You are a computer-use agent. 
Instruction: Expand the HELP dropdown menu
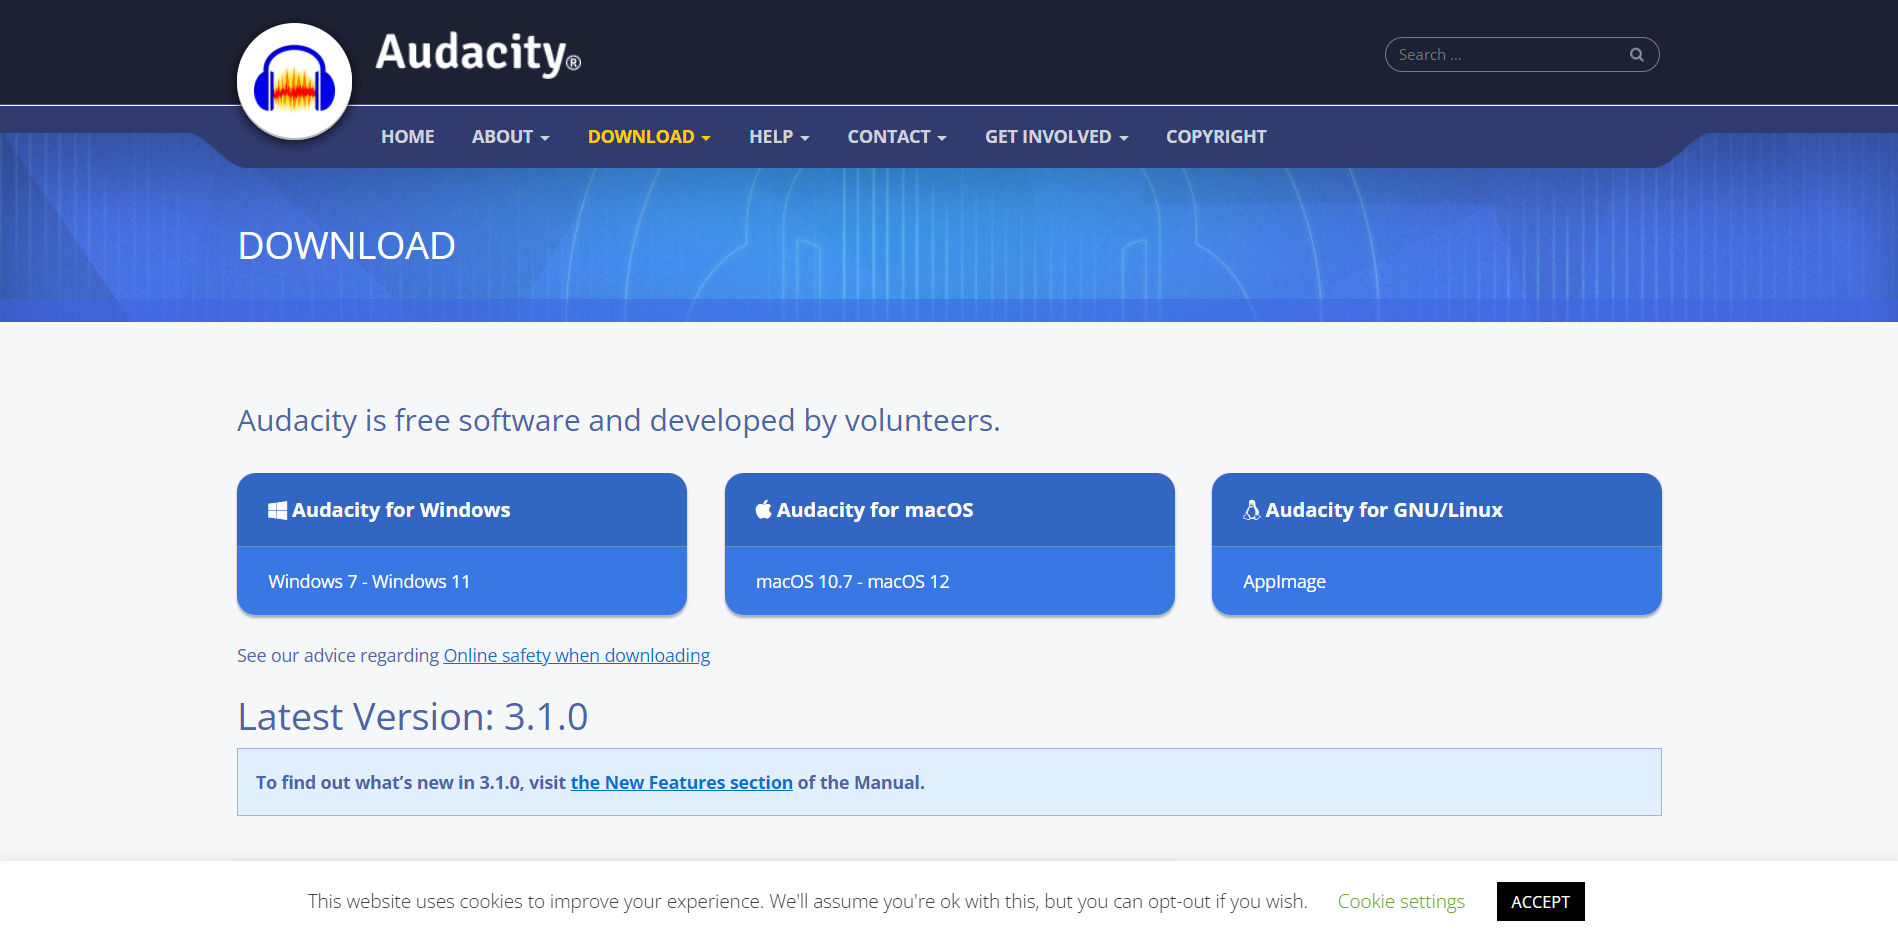779,137
